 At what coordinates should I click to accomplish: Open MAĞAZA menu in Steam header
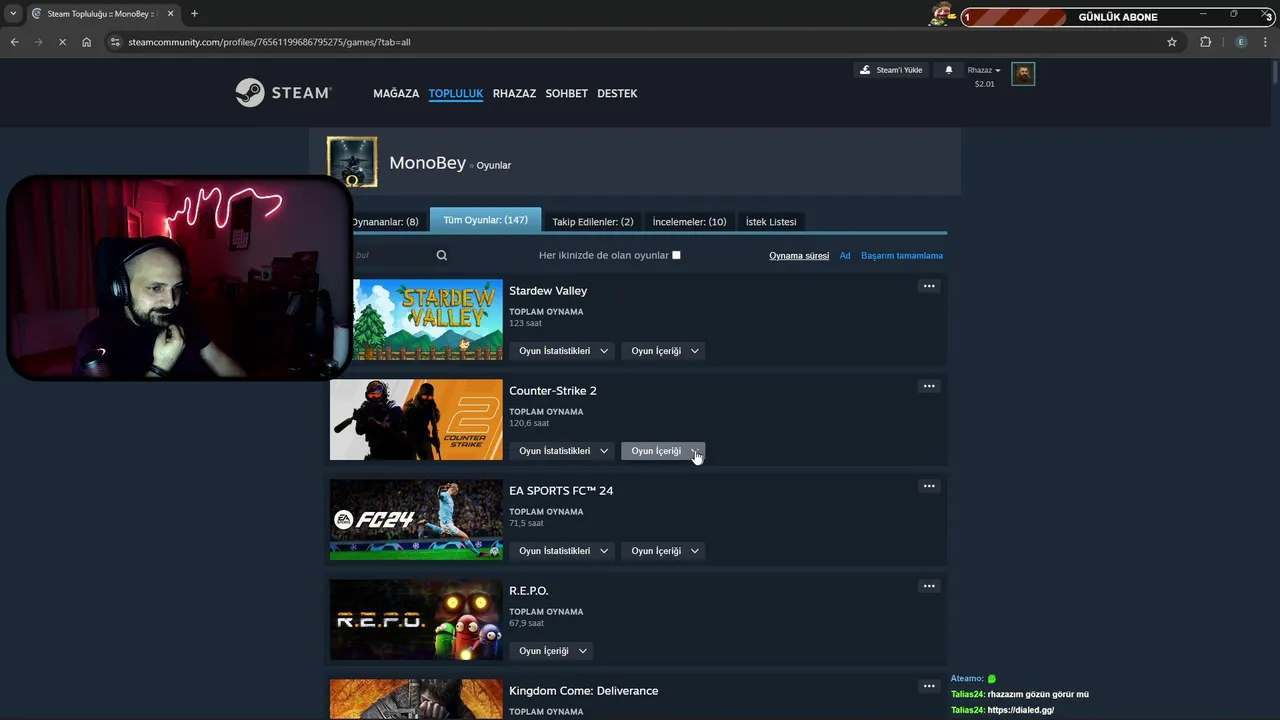coord(396,93)
